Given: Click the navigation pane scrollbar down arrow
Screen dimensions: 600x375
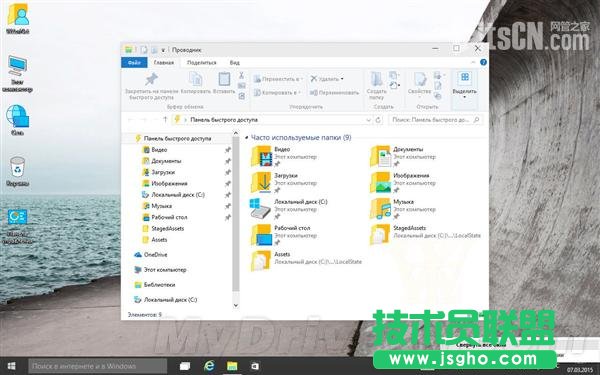Looking at the screenshot, I should coord(236,305).
